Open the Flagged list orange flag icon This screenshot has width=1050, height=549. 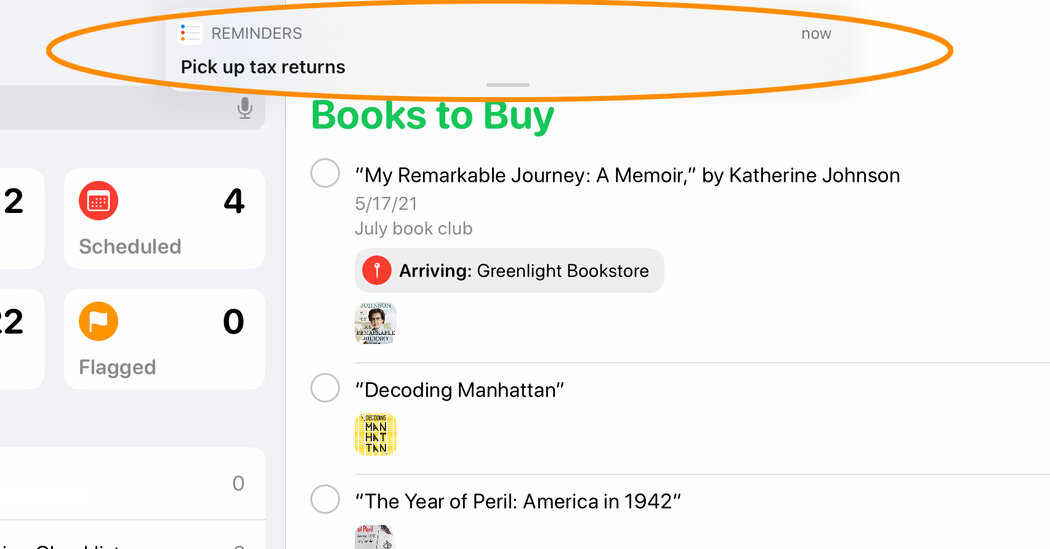coord(98,321)
